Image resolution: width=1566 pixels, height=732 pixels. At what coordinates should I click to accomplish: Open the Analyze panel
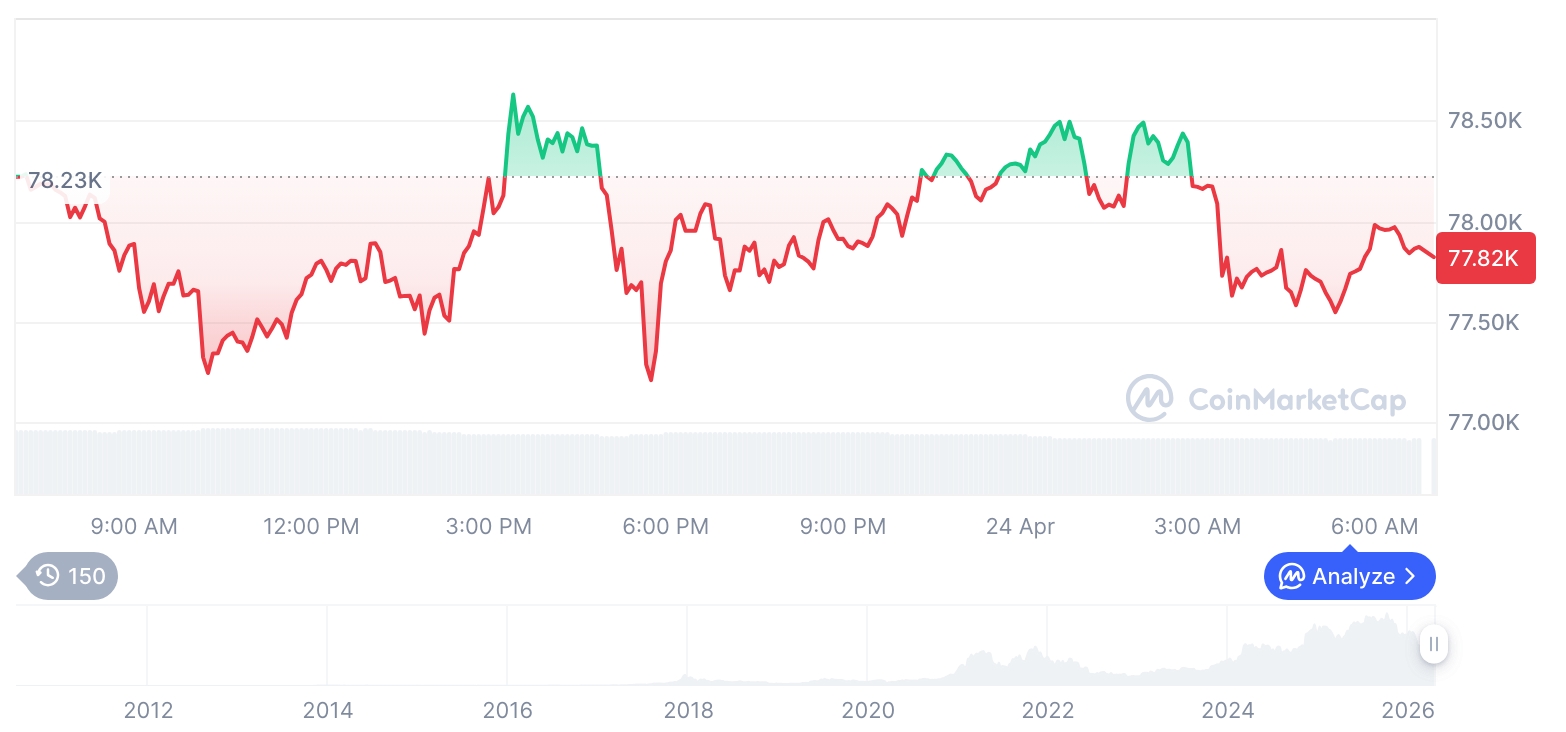click(x=1349, y=576)
